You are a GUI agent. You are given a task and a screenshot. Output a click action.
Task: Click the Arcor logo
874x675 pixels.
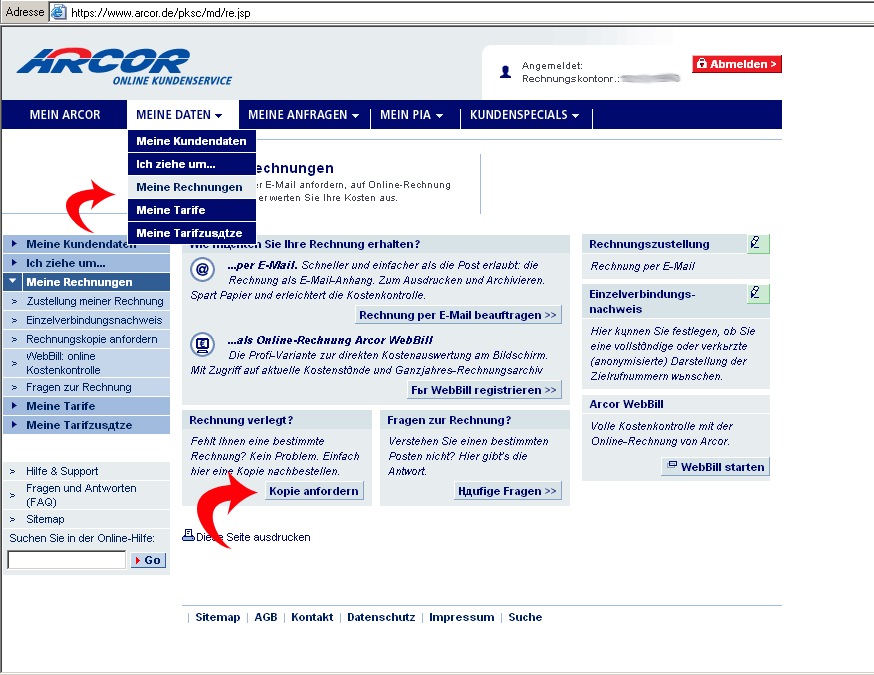coord(124,66)
